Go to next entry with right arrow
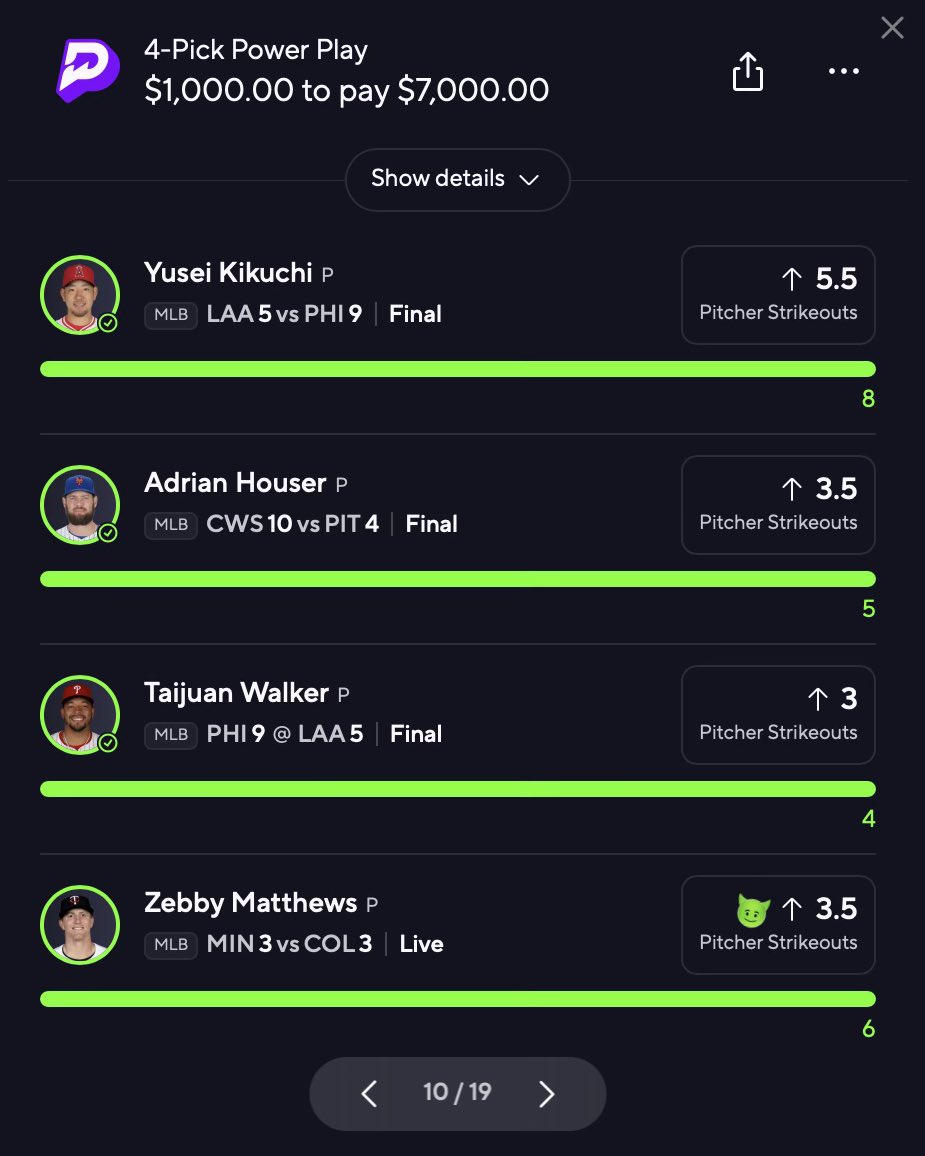Screen dimensions: 925x1156 point(546,1093)
